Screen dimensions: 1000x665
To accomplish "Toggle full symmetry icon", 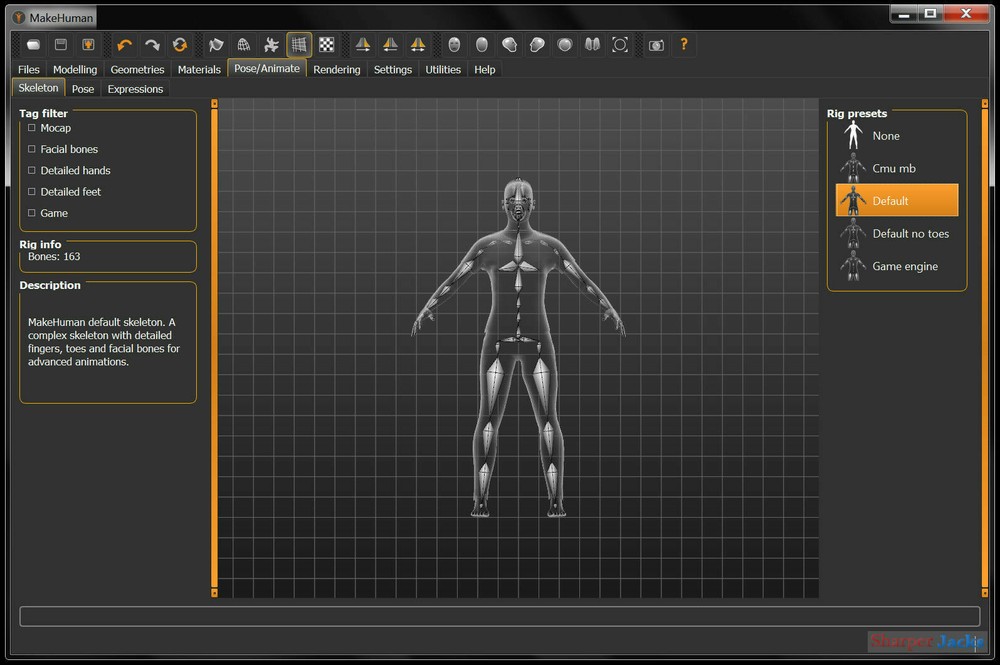I will click(x=418, y=45).
